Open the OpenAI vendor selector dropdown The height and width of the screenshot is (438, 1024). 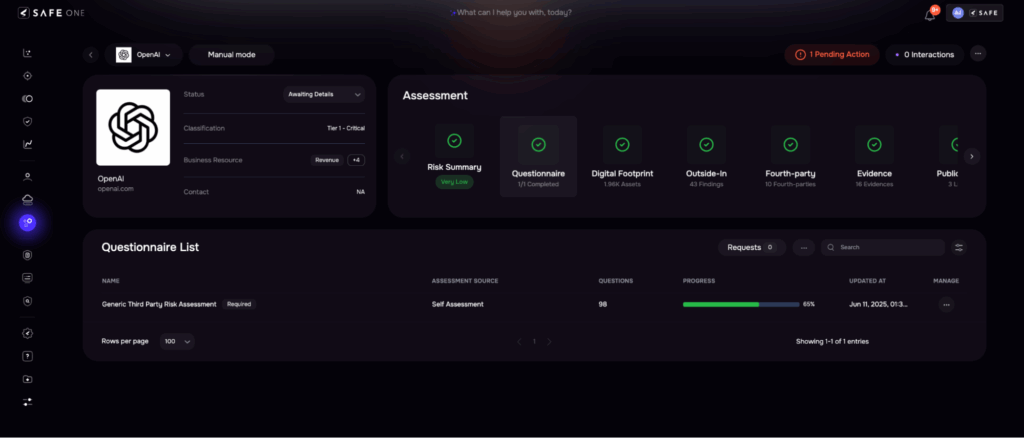point(143,55)
